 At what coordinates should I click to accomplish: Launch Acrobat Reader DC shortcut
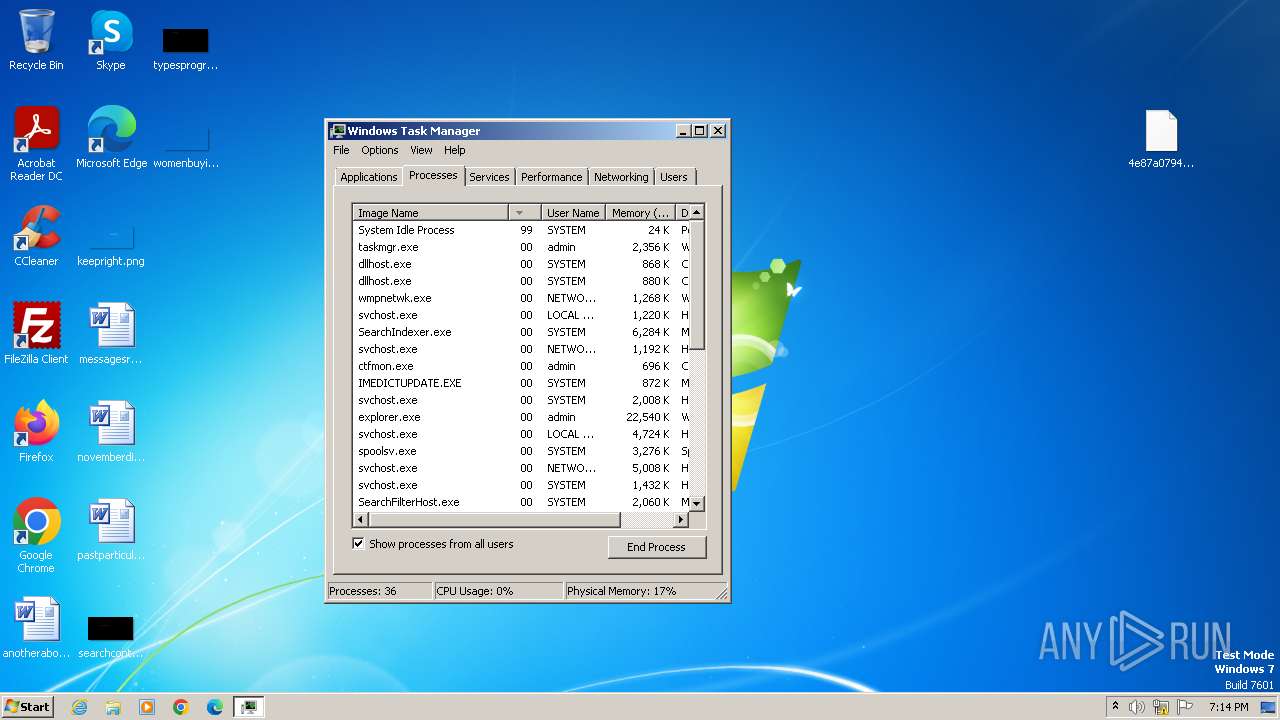tap(36, 144)
